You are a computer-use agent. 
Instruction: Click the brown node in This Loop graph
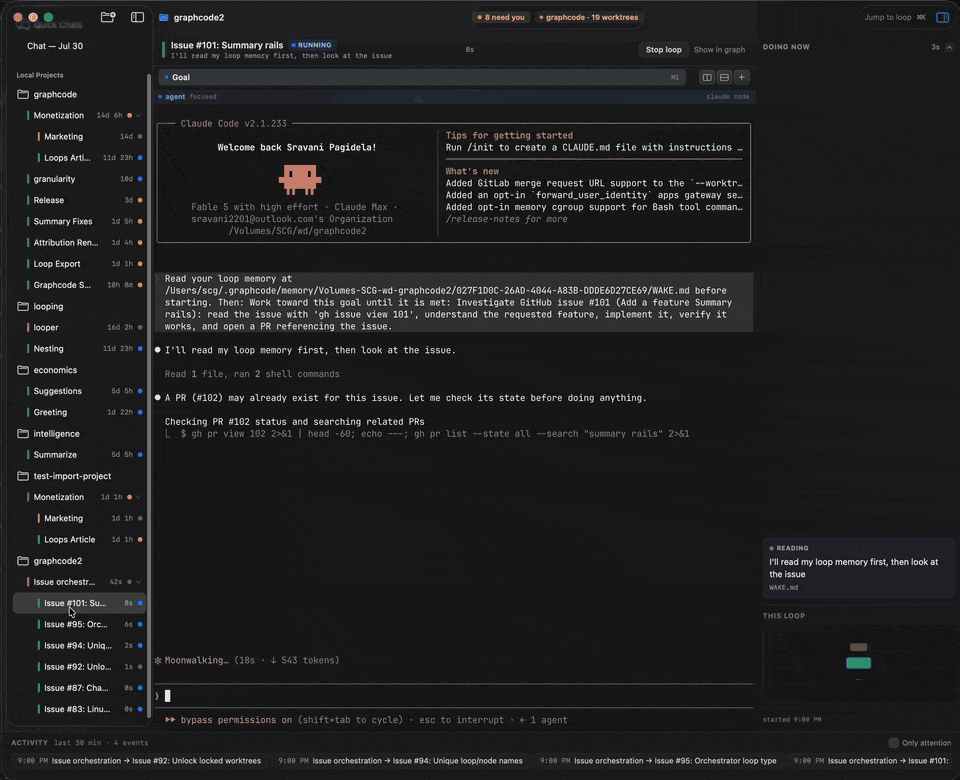pos(858,647)
